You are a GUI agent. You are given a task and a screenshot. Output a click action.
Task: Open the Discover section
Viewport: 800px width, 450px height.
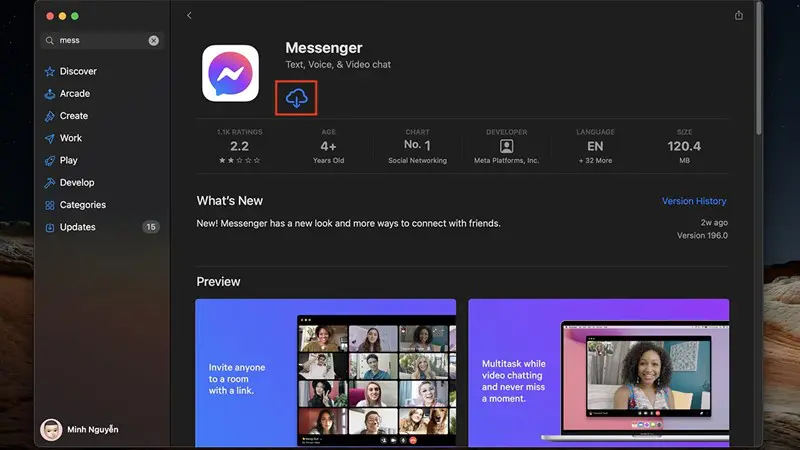[77, 72]
